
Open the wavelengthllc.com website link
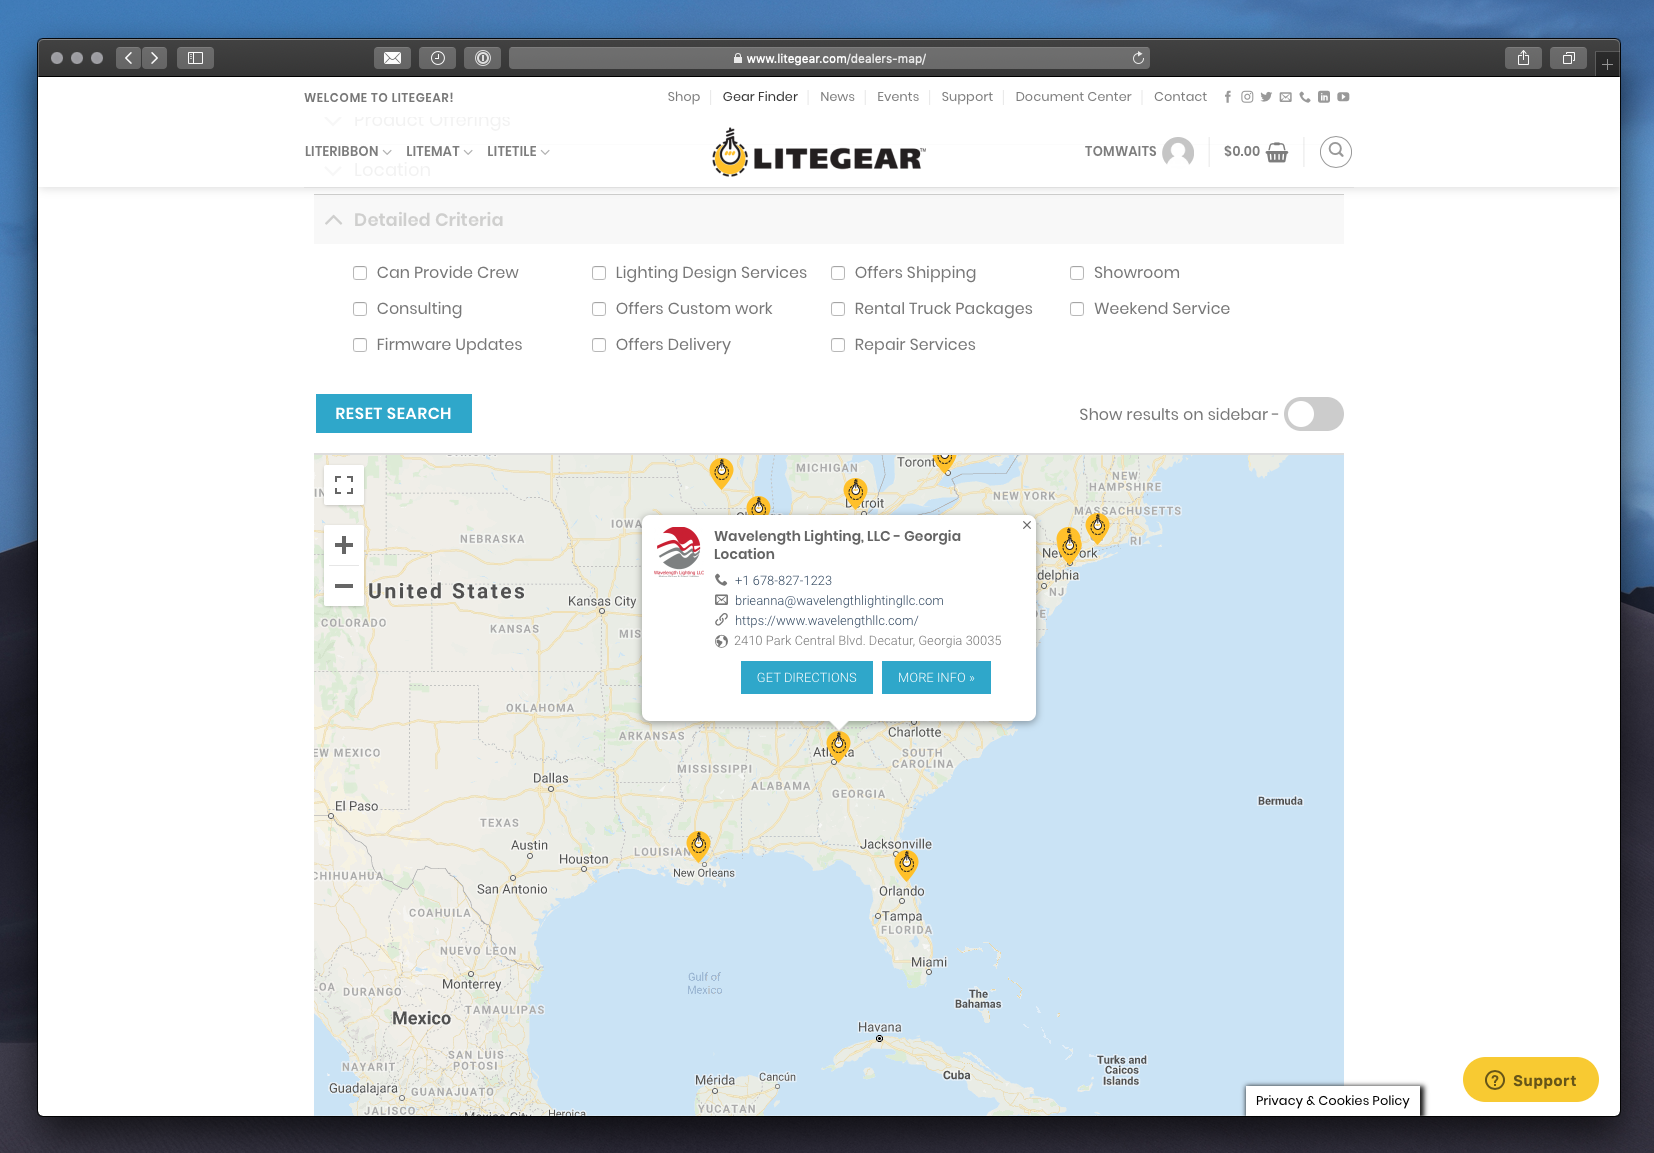(826, 621)
